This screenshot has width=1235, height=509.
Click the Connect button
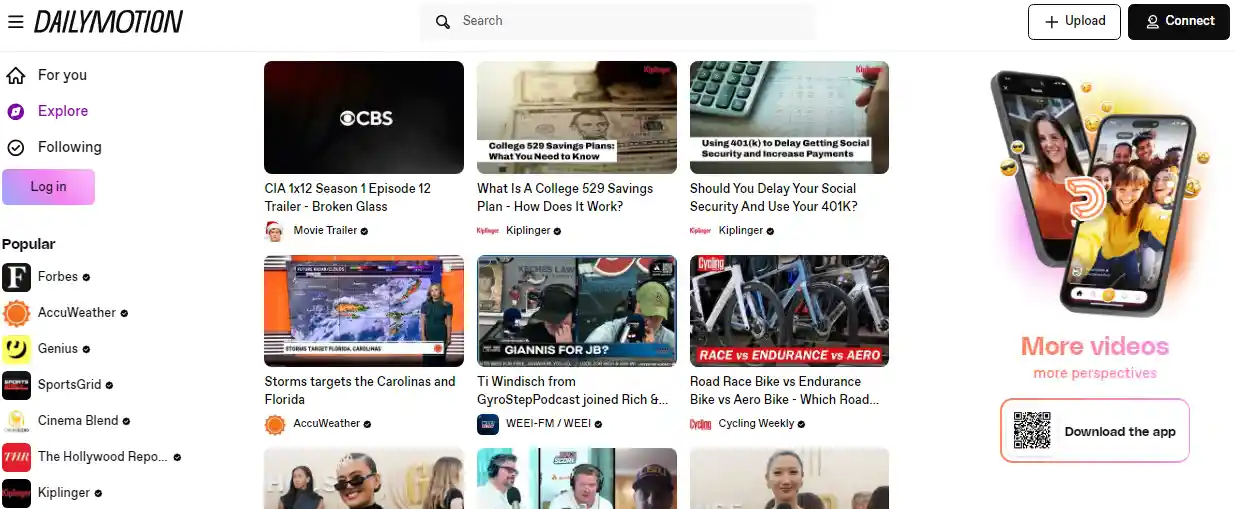(x=1179, y=21)
